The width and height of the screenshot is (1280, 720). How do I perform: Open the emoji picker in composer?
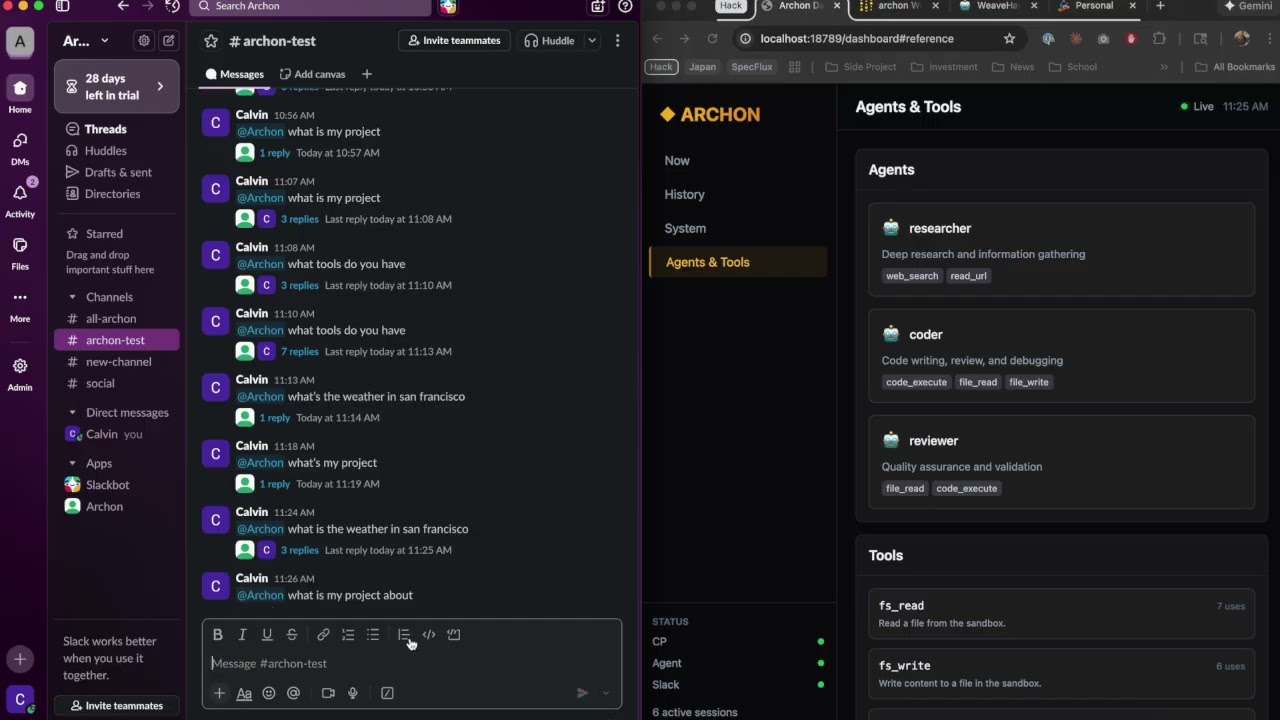click(269, 693)
